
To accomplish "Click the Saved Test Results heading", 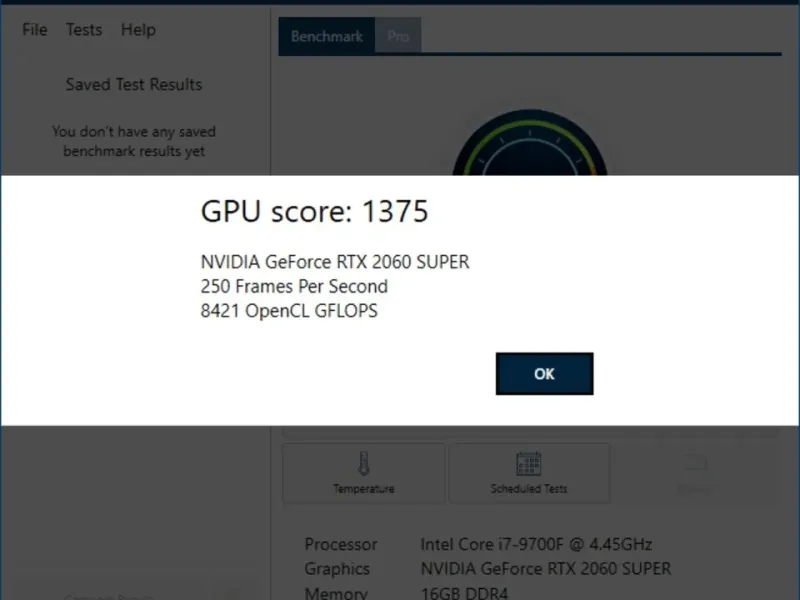I will [134, 84].
